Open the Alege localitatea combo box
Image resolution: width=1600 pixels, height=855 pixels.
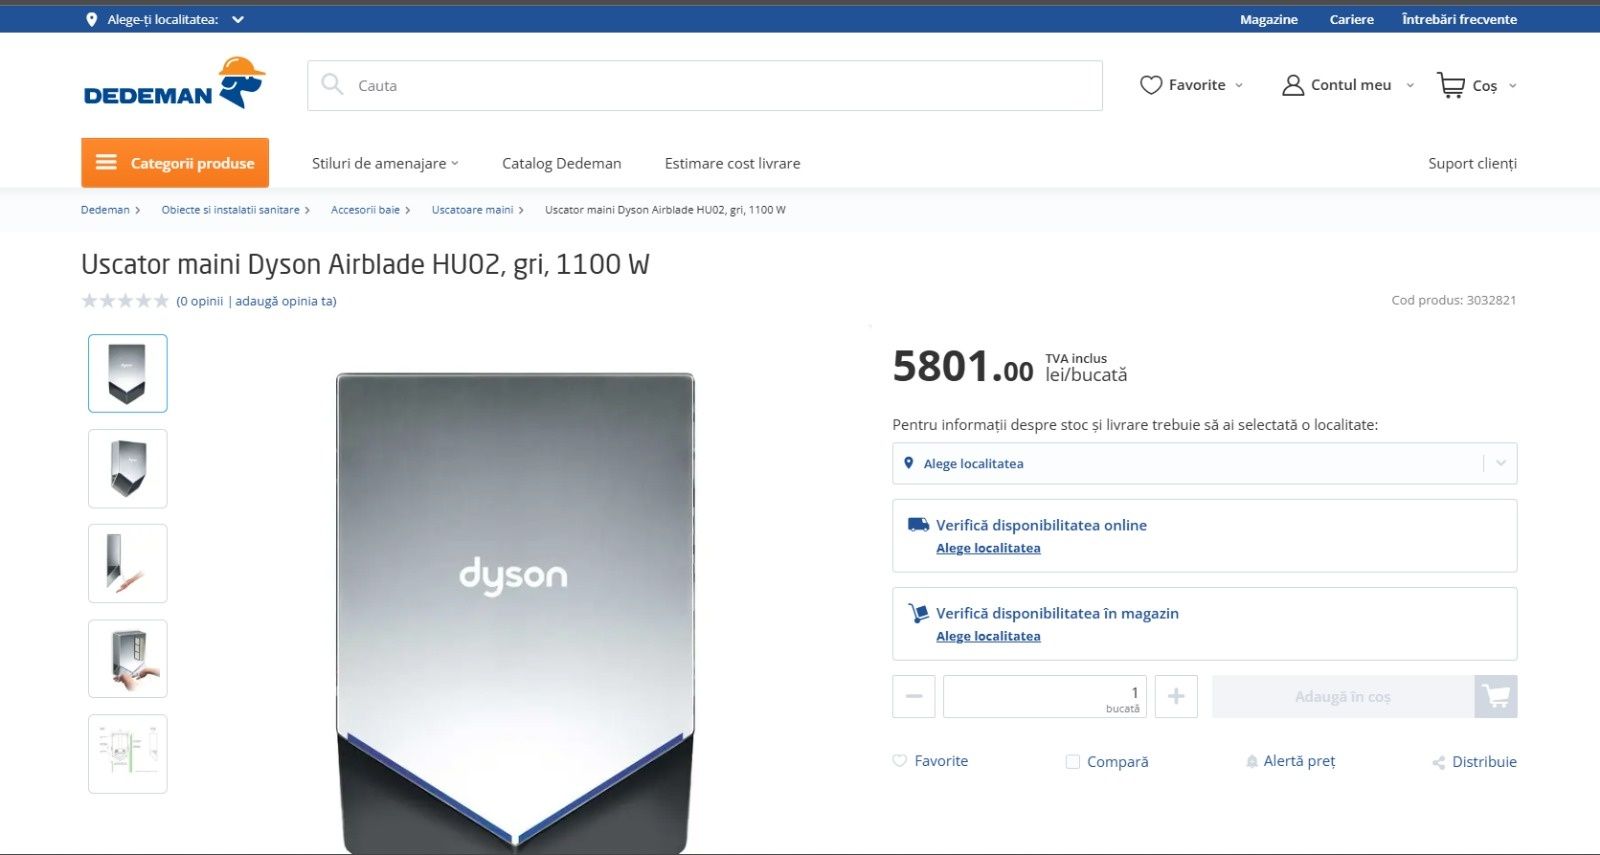tap(1204, 463)
